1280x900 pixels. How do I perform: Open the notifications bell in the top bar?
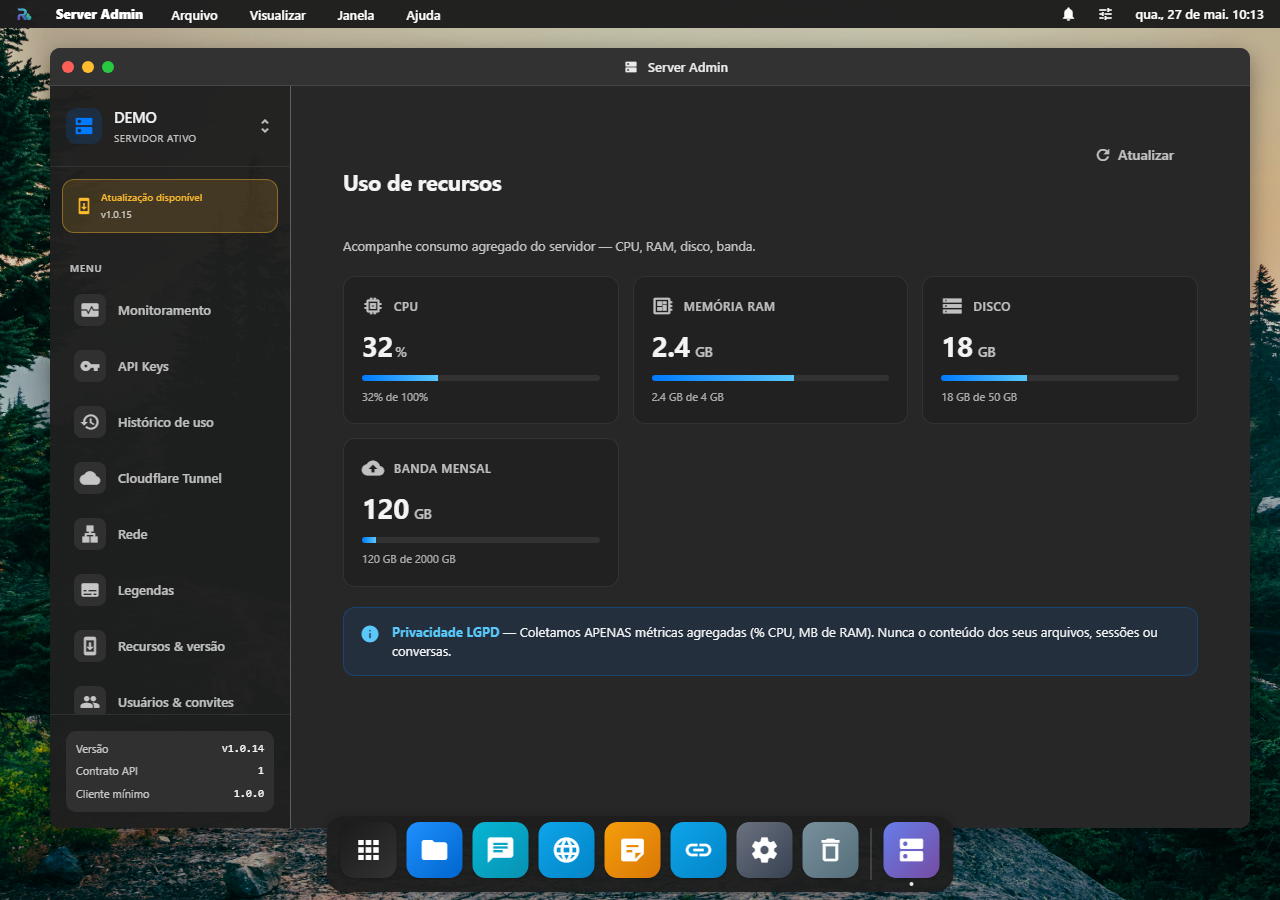click(1068, 14)
